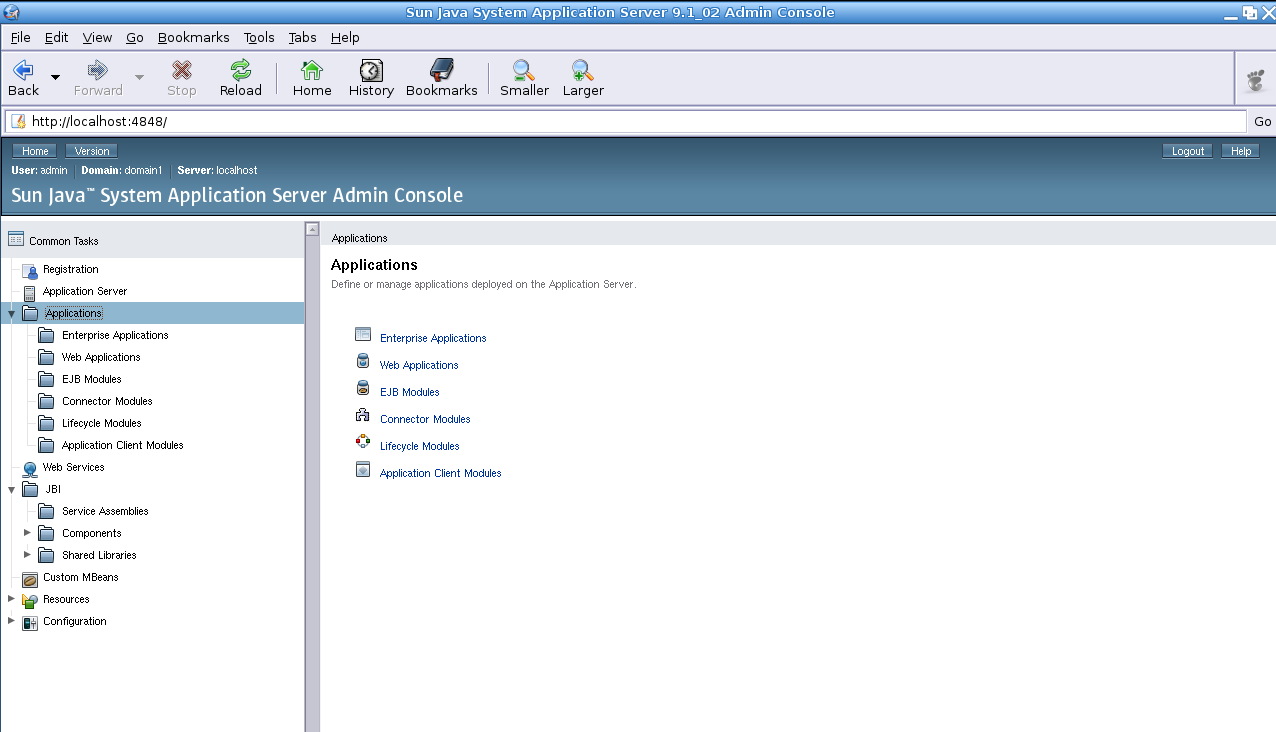Click Connector Modules icon in main panel
The width and height of the screenshot is (1276, 732).
click(363, 415)
